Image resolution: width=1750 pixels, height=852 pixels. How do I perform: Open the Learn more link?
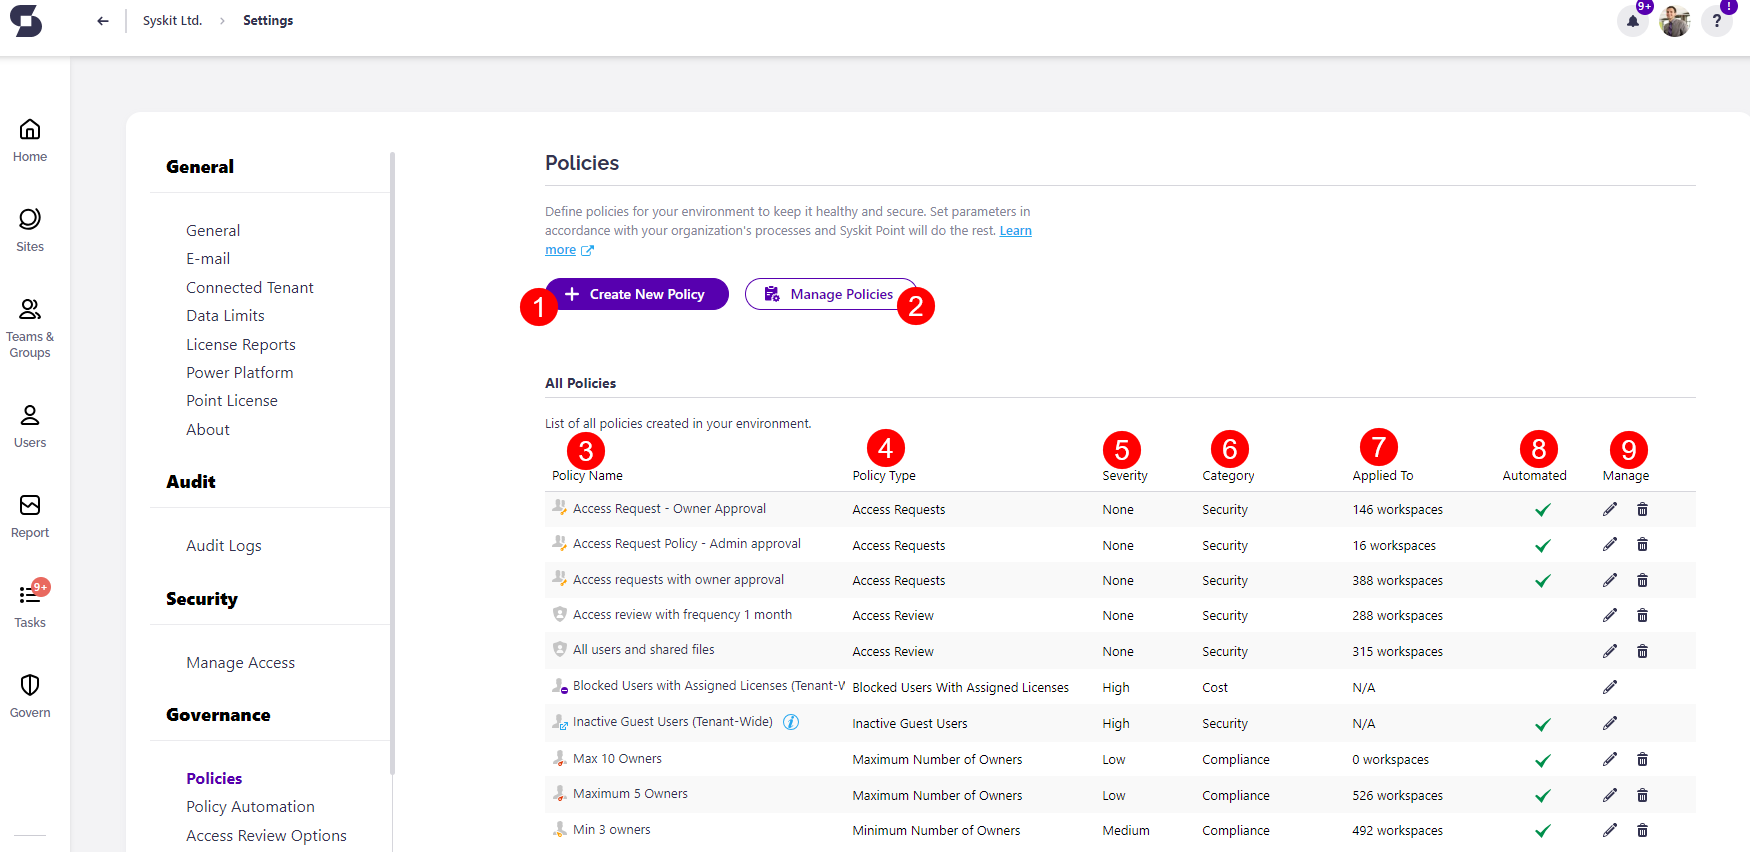point(1016,231)
